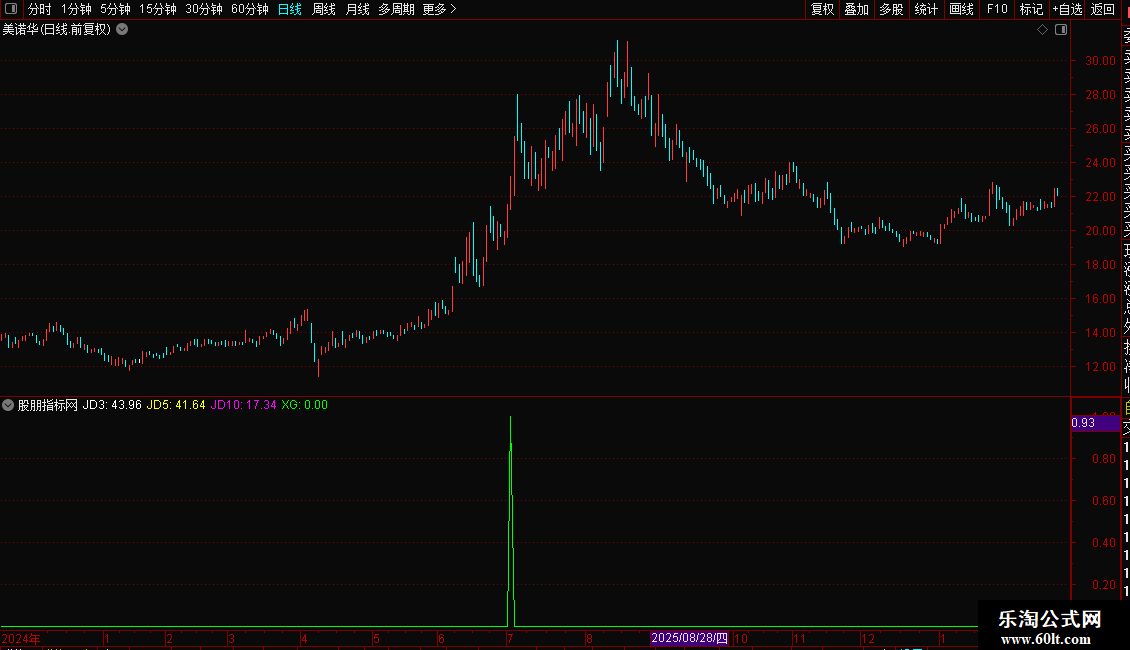This screenshot has height=650, width=1130.
Task: Click the green XG signal spike
Action: pos(511,519)
